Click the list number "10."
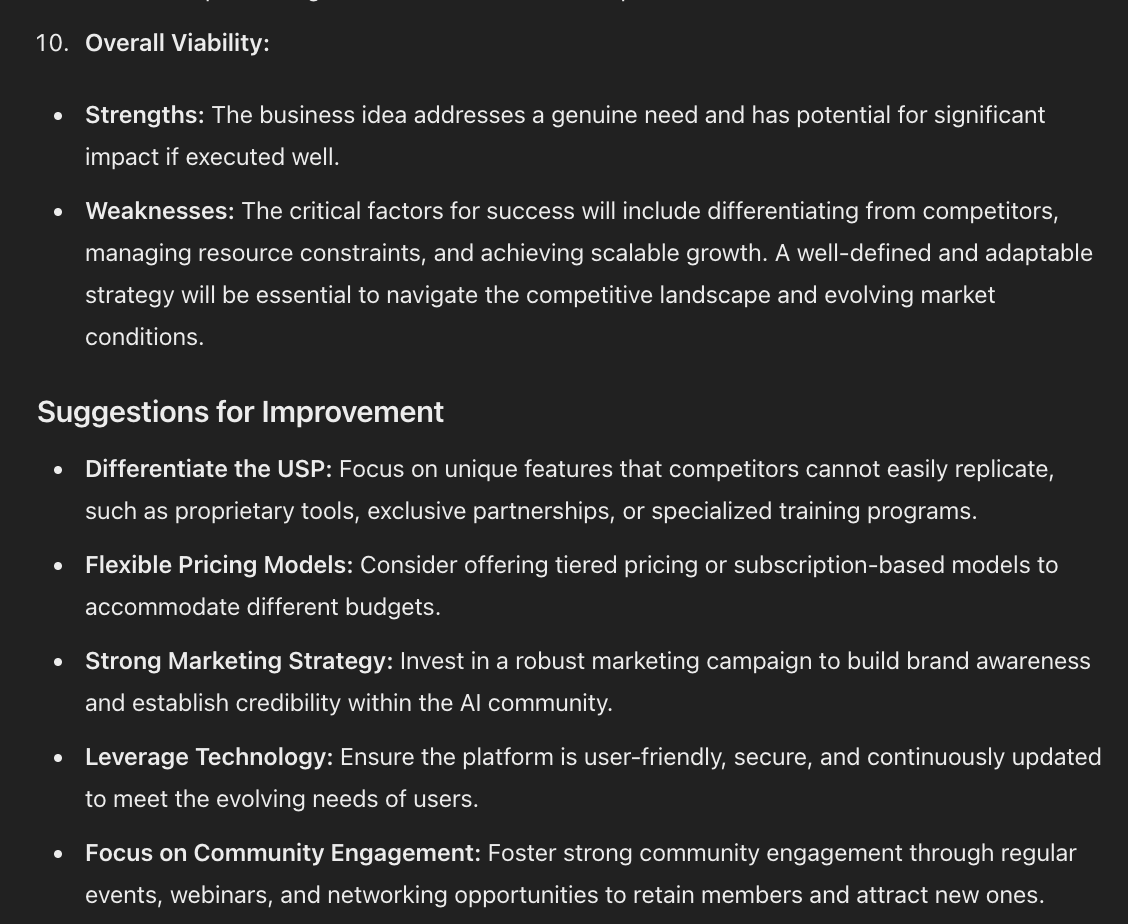This screenshot has width=1128, height=924. click(52, 43)
